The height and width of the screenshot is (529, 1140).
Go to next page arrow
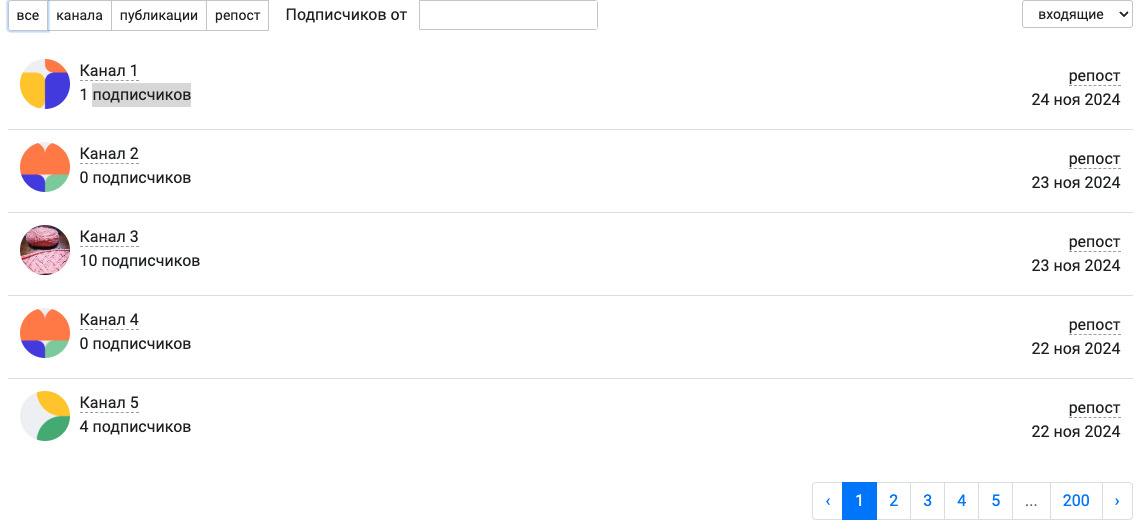pos(1117,501)
